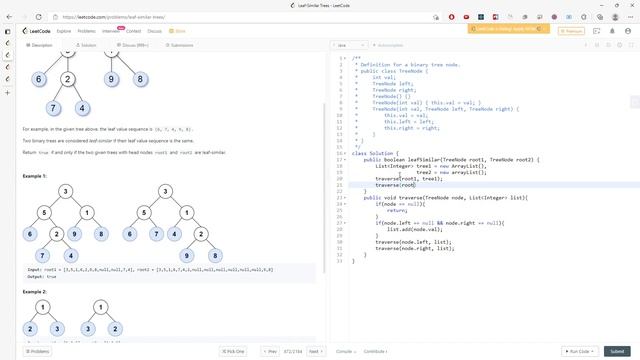Switch to the Discuss tab in problem panel
This screenshot has width=640, height=360.
point(133,45)
